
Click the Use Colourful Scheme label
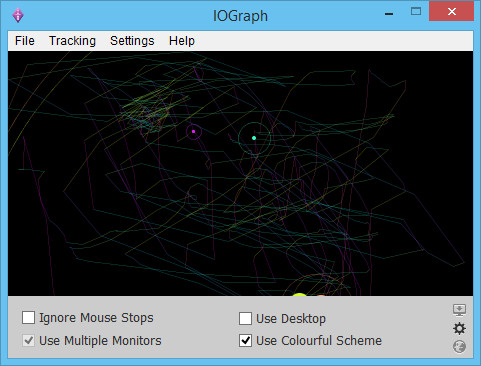point(319,341)
